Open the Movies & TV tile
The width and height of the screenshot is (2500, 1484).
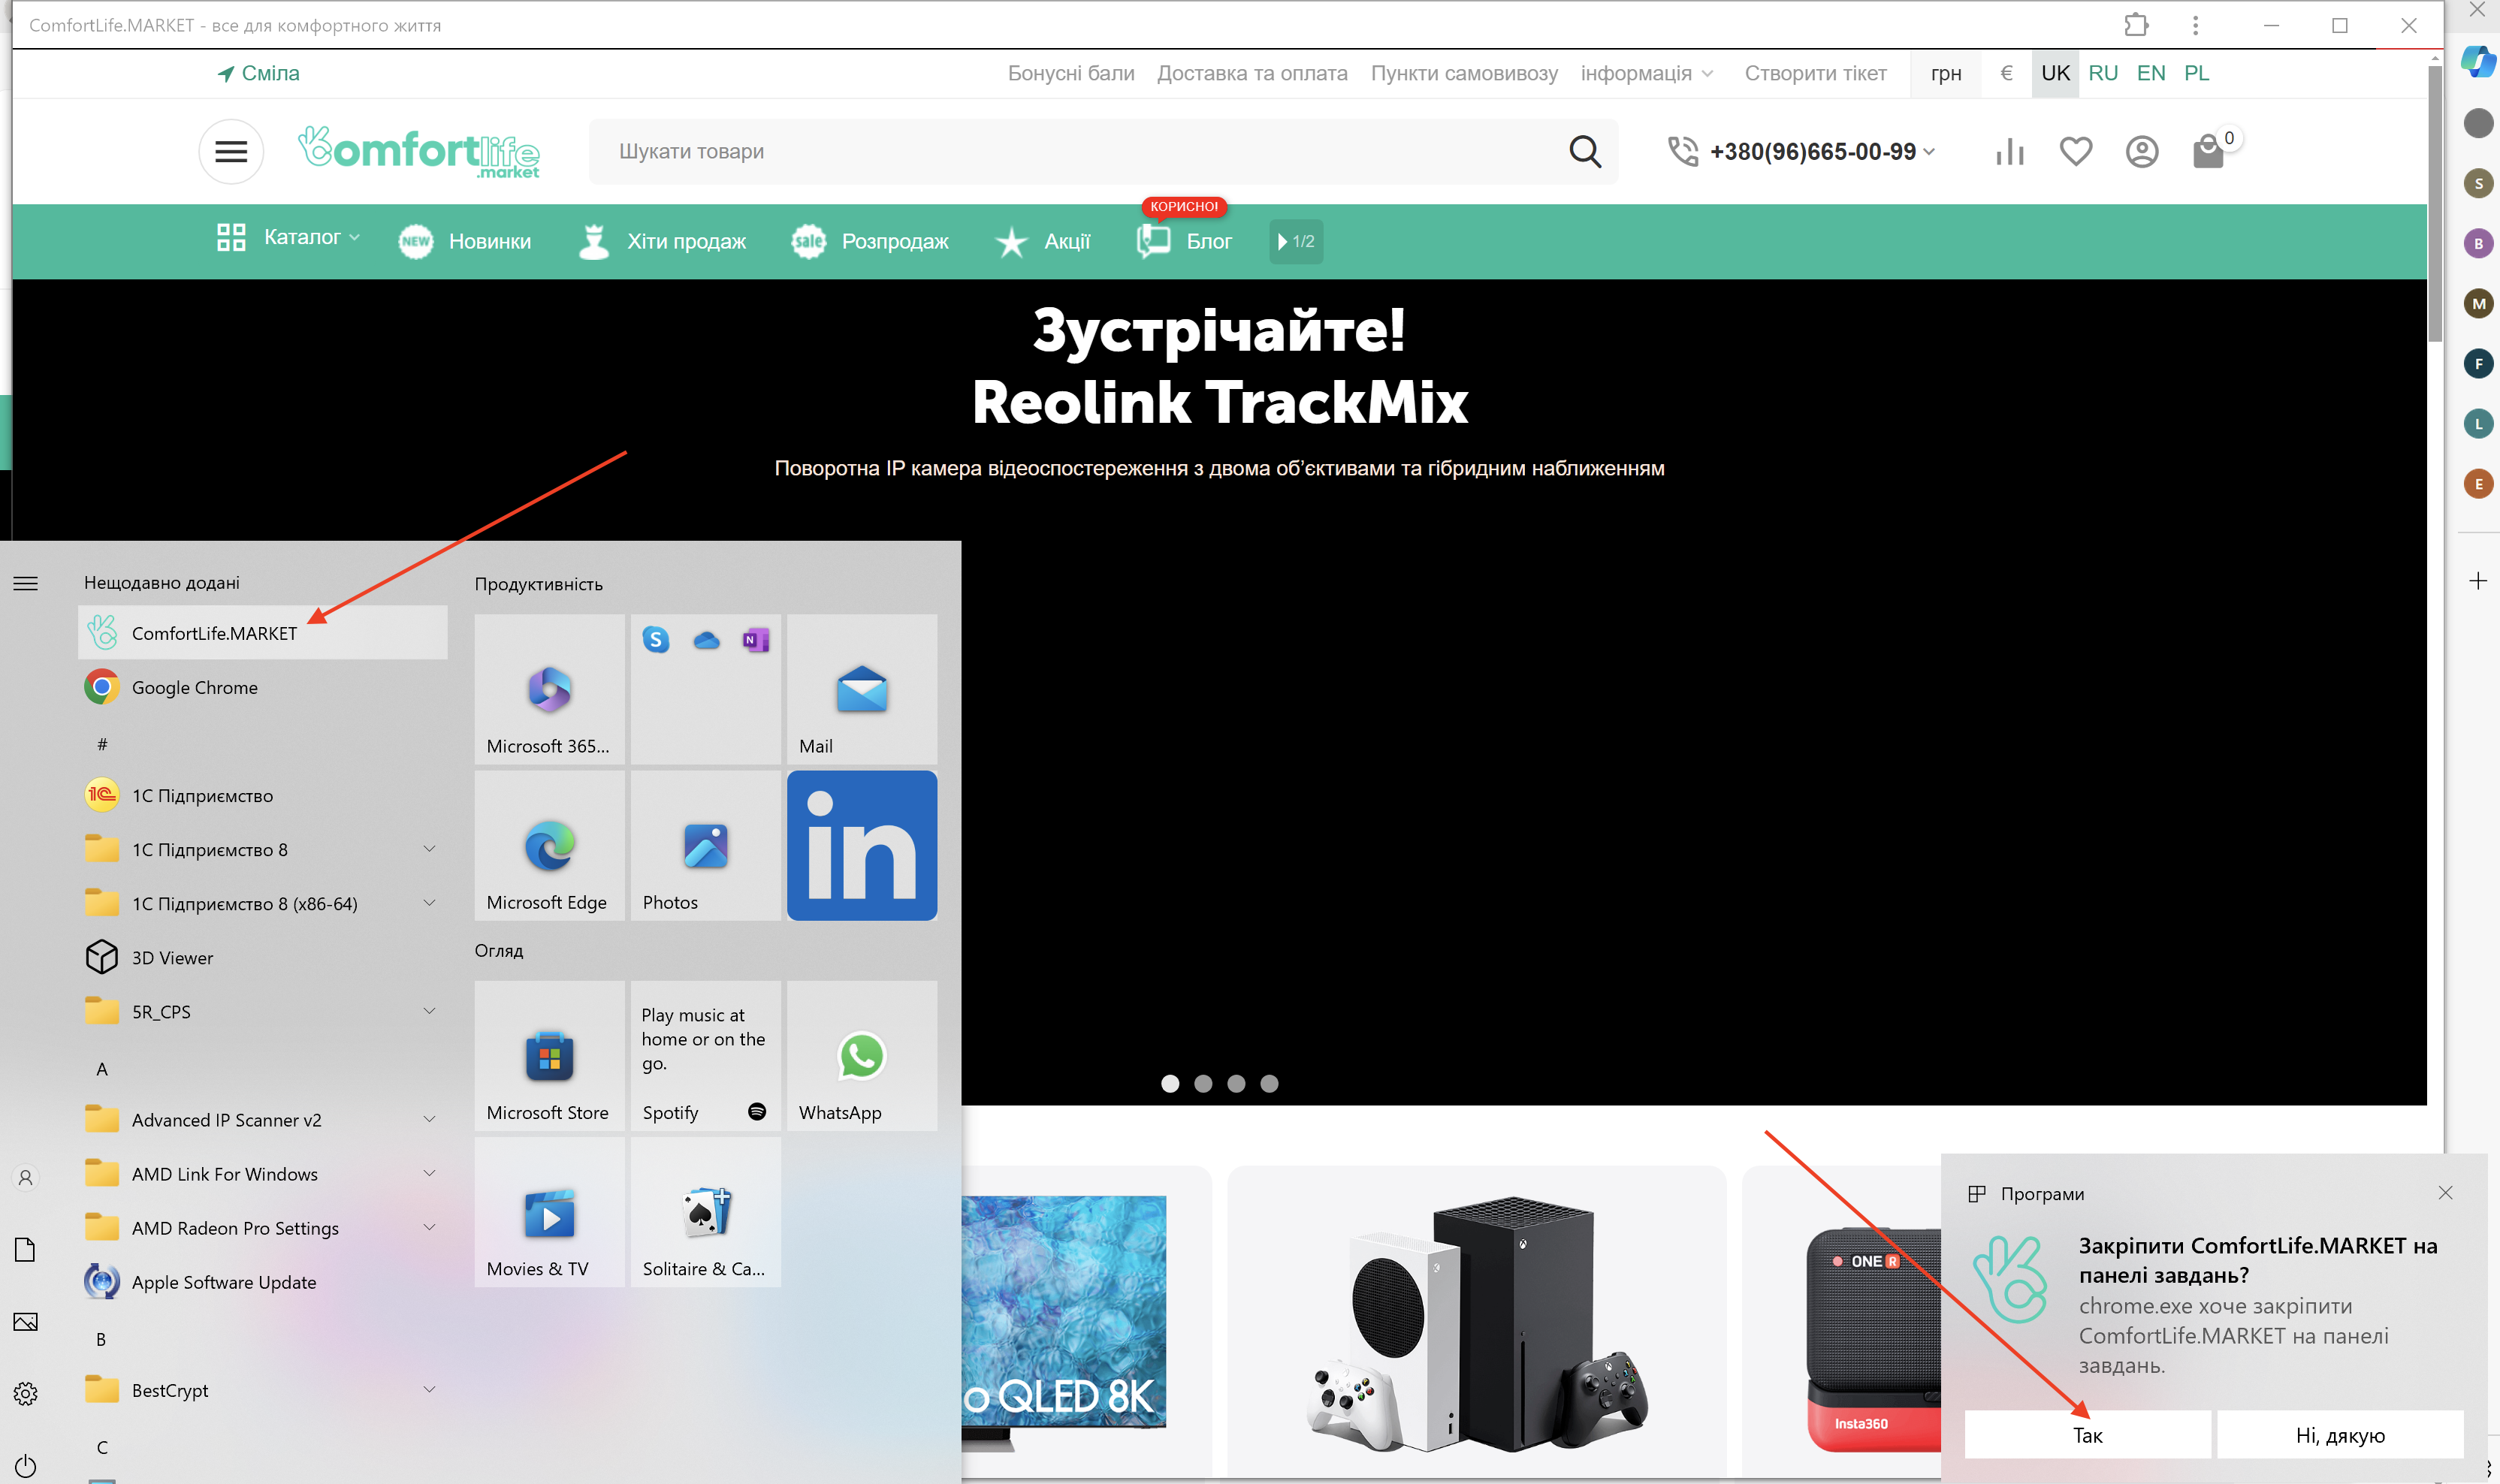[550, 1211]
